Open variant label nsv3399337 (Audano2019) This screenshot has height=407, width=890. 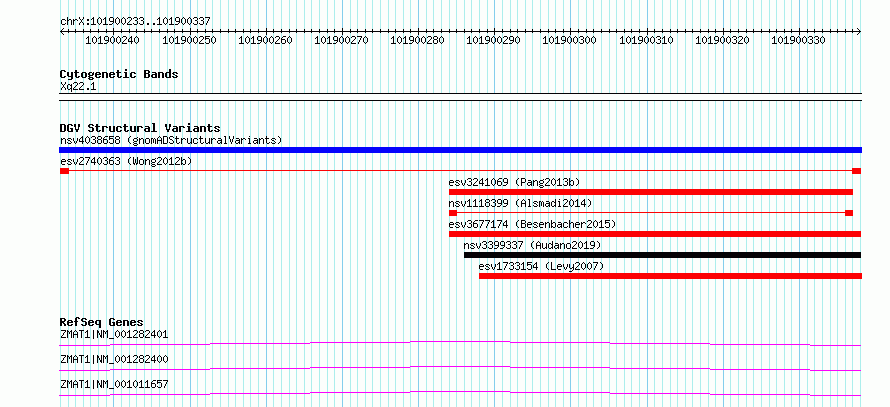tap(532, 245)
